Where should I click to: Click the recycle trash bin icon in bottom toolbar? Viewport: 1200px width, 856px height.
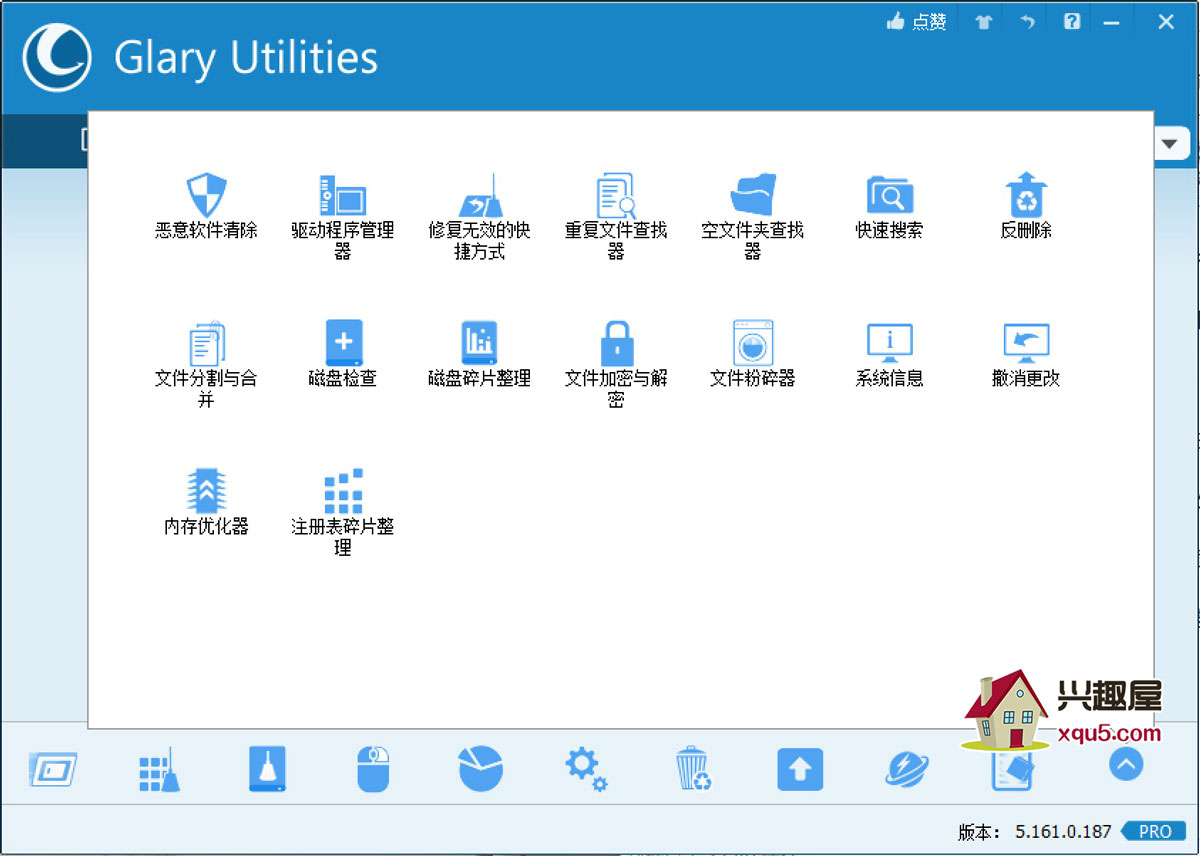pos(693,769)
